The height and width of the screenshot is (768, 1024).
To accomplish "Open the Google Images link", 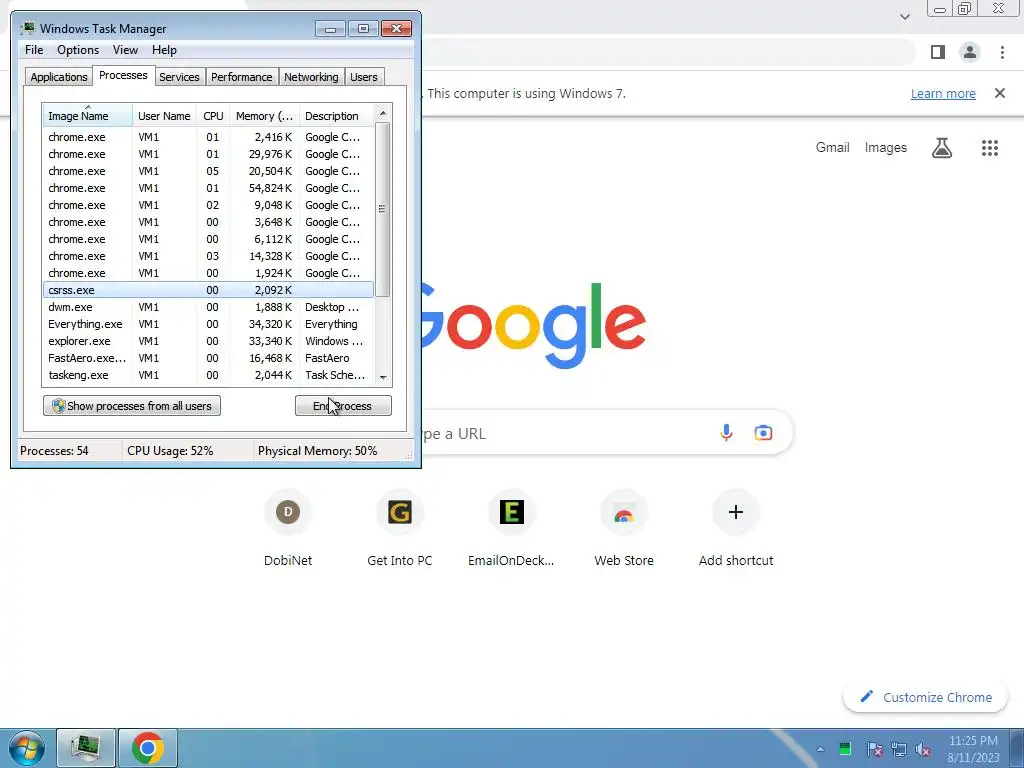I will coord(886,148).
